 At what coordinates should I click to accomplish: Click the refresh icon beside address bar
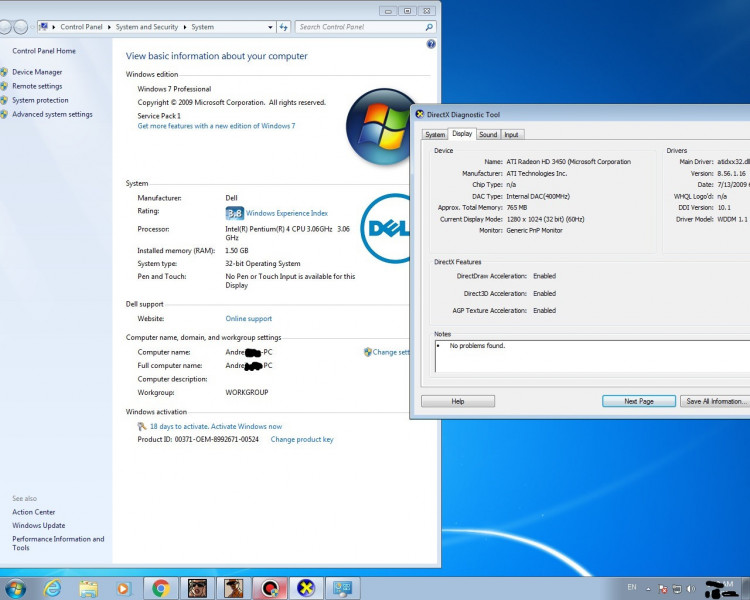(x=284, y=27)
